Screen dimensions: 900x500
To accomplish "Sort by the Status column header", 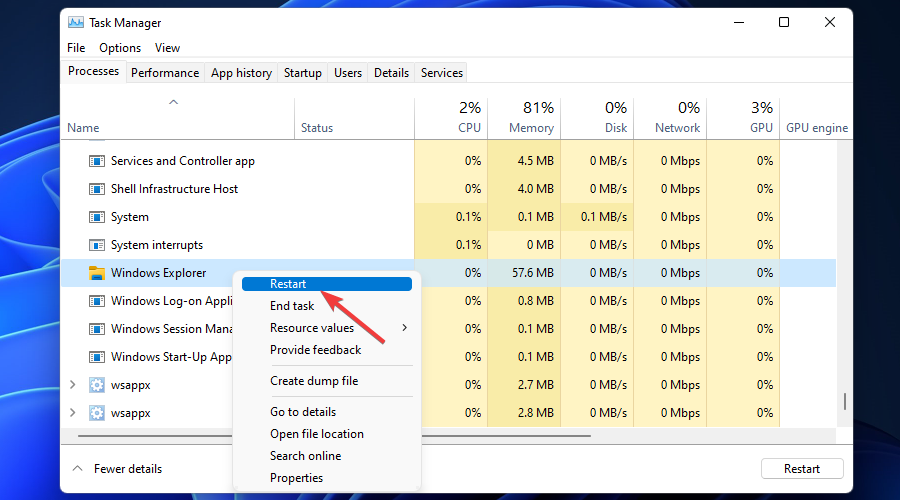I will (355, 119).
